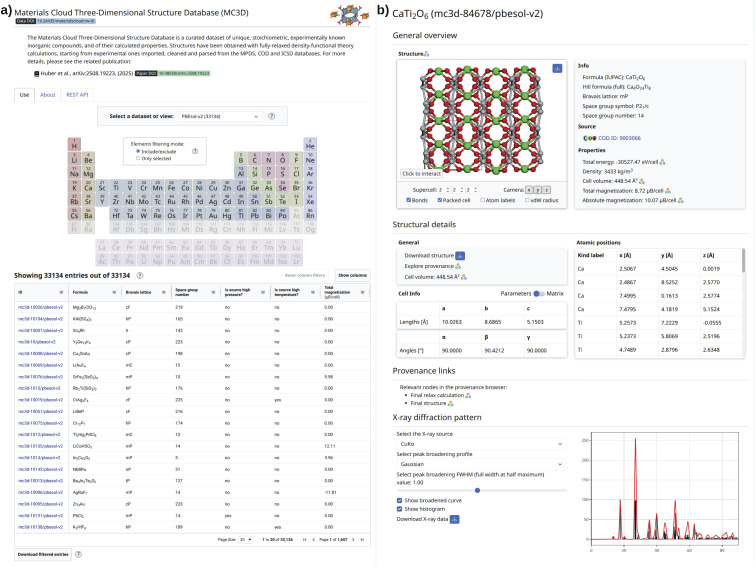The width and height of the screenshot is (756, 567).
Task: Open provenance icon beside Total magnetization
Action: pos(668,191)
